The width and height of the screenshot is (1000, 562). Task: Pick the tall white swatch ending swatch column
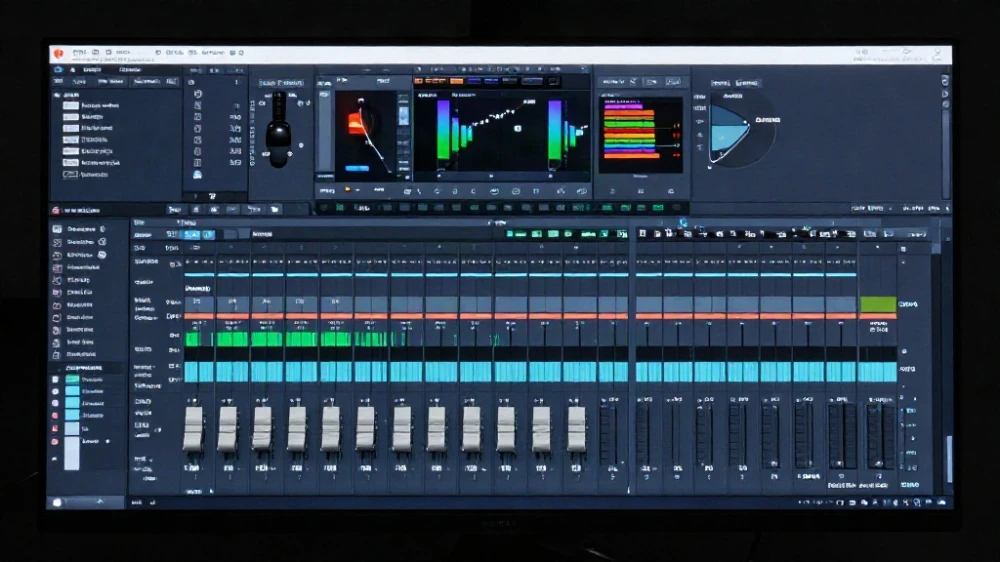(x=72, y=455)
